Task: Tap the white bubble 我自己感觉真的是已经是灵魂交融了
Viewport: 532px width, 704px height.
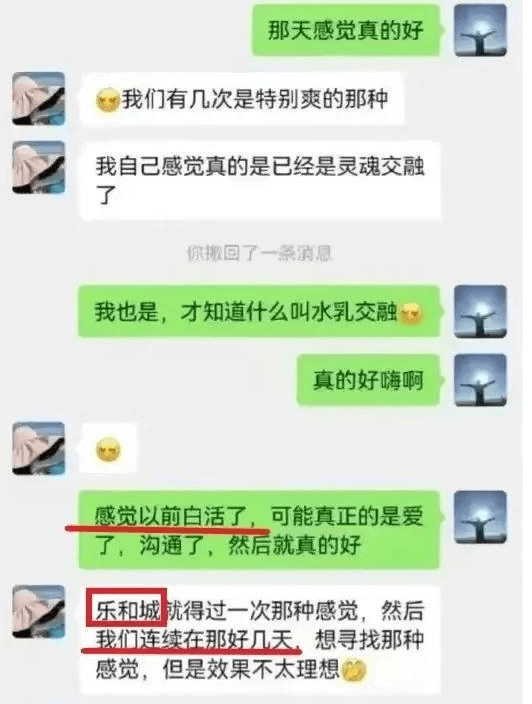Action: (260, 181)
